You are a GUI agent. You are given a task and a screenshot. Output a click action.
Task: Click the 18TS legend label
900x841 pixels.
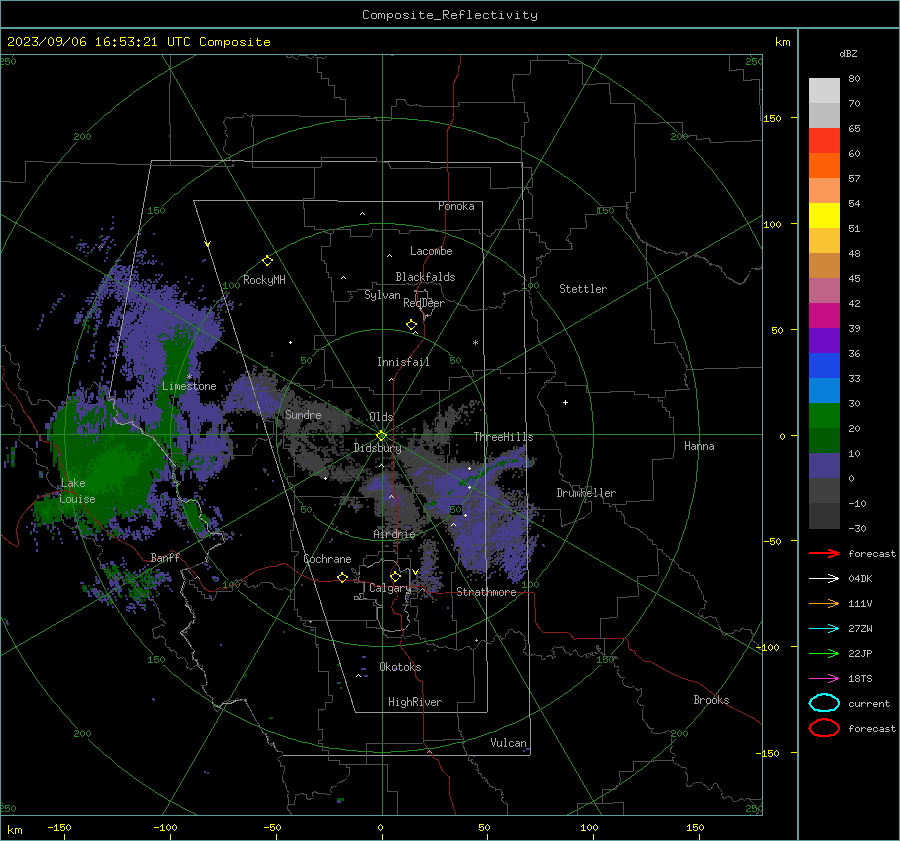(860, 679)
